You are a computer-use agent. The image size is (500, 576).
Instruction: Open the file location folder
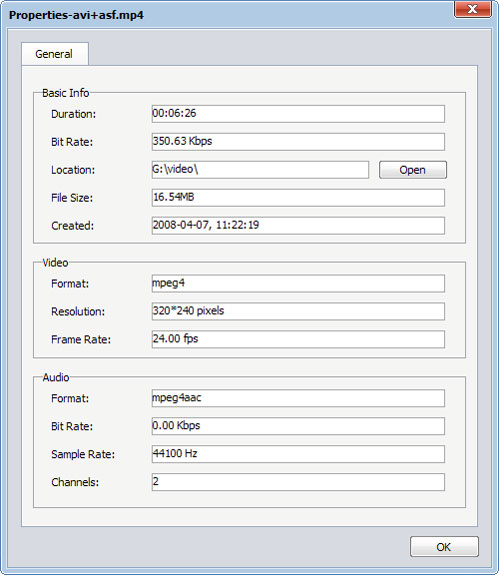click(413, 170)
